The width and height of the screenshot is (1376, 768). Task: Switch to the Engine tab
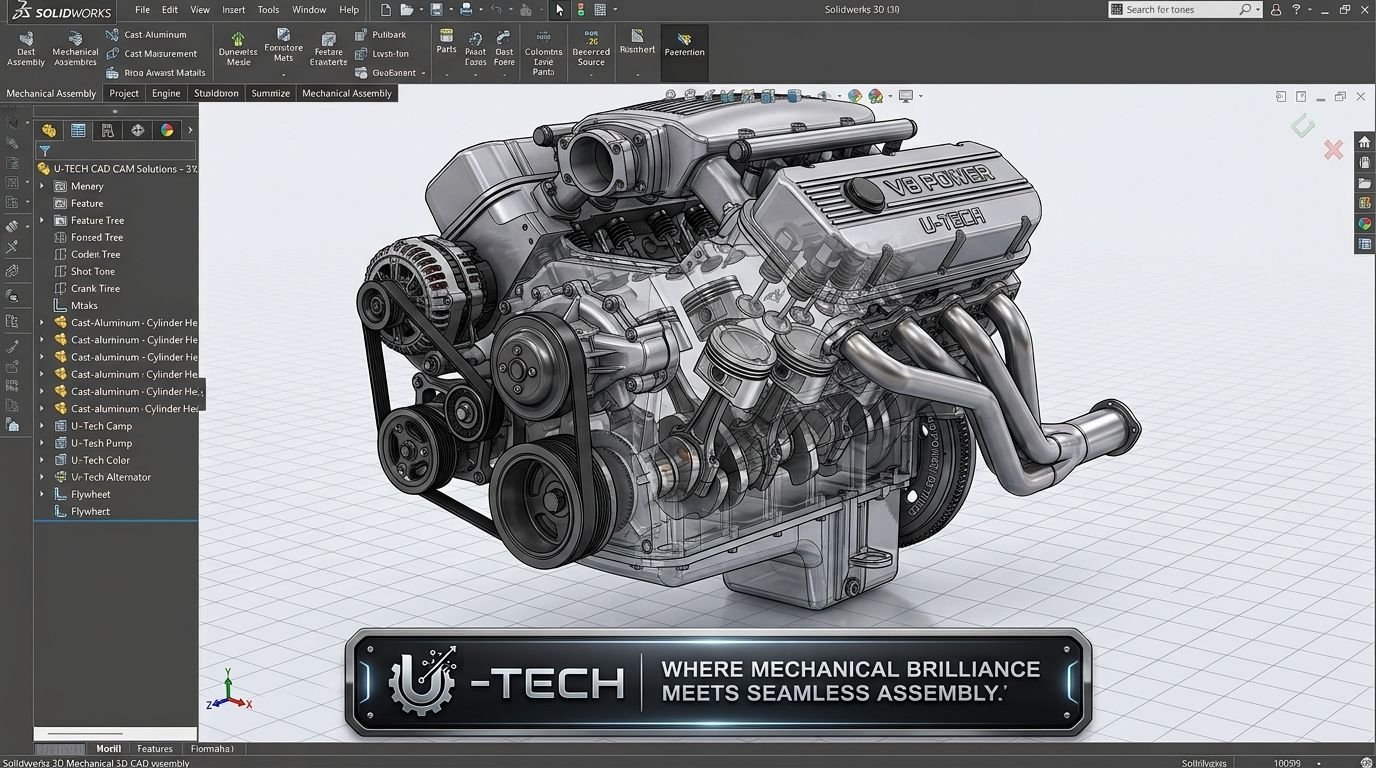tap(166, 93)
